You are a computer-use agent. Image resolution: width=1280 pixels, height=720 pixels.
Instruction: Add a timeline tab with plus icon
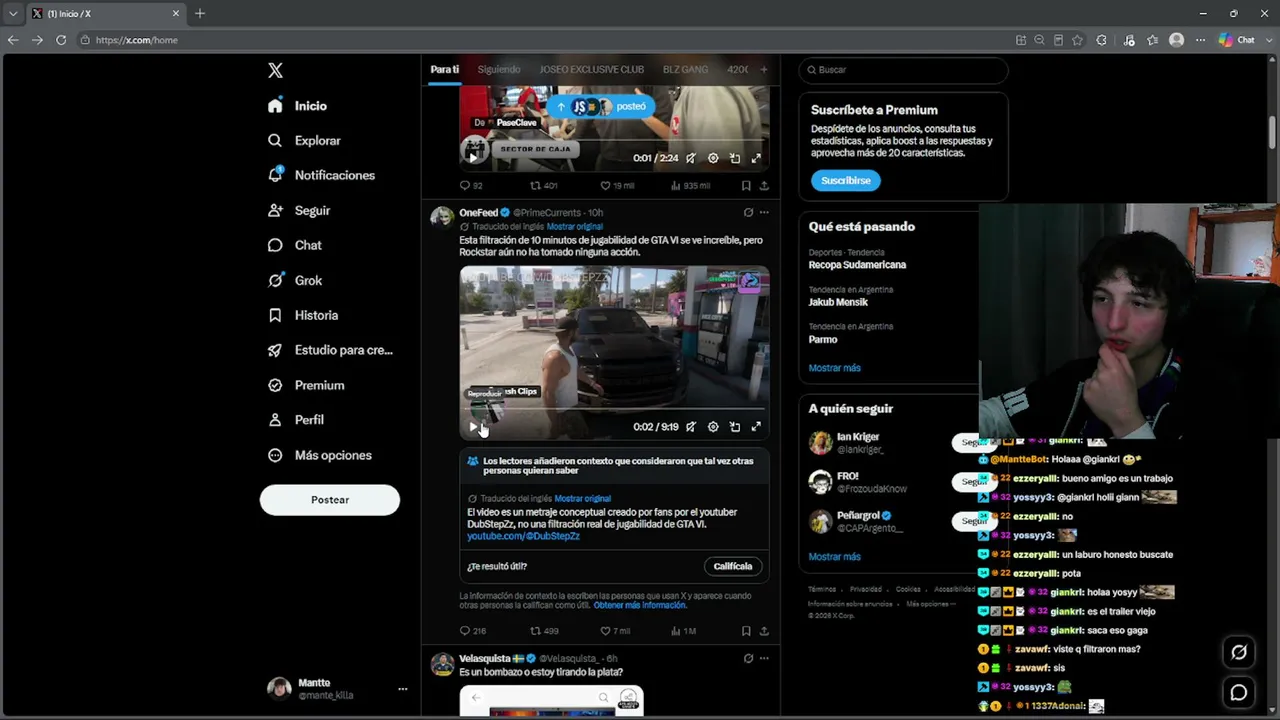[764, 70]
